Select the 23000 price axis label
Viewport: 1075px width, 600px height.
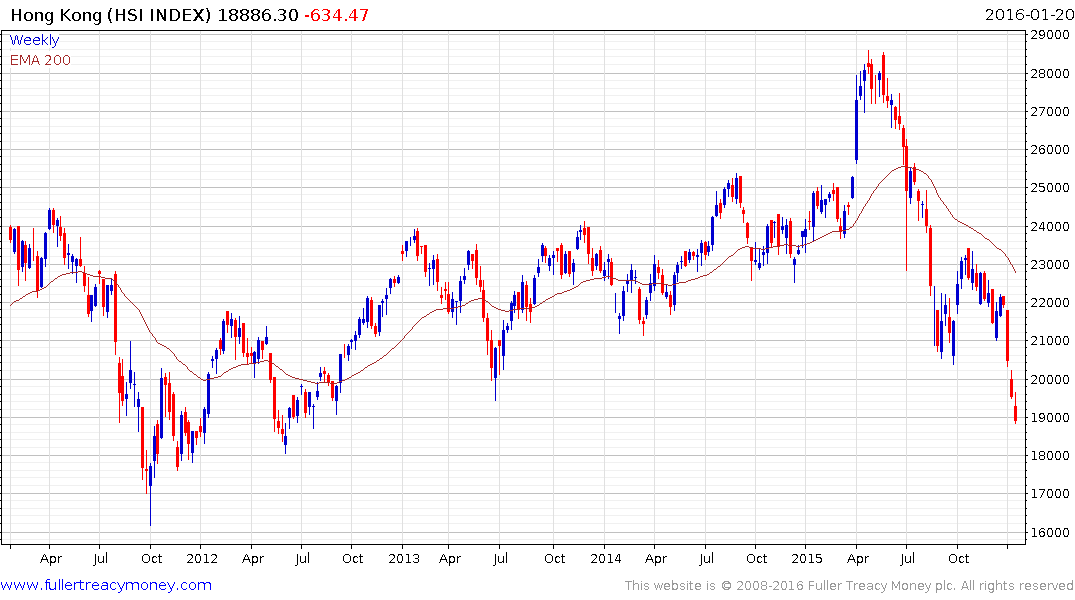coord(1050,264)
